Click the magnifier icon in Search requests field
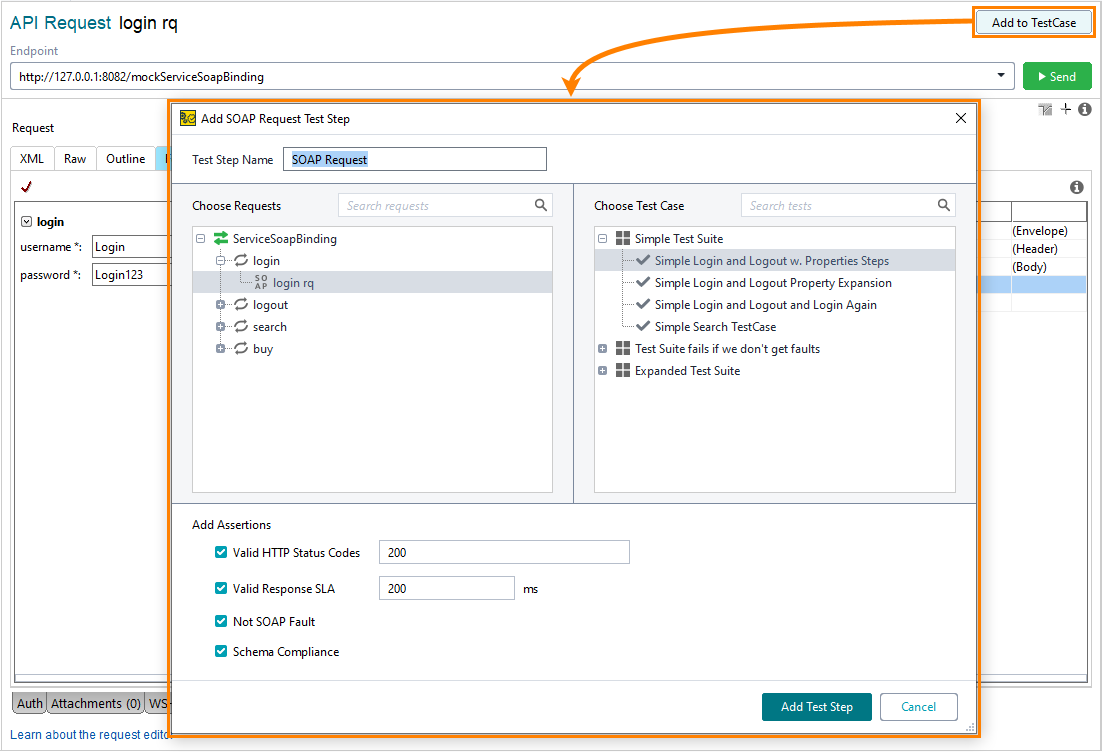 tap(541, 204)
